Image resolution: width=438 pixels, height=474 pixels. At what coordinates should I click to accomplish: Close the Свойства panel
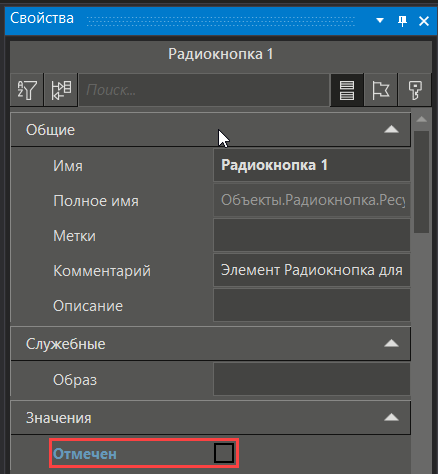point(424,21)
